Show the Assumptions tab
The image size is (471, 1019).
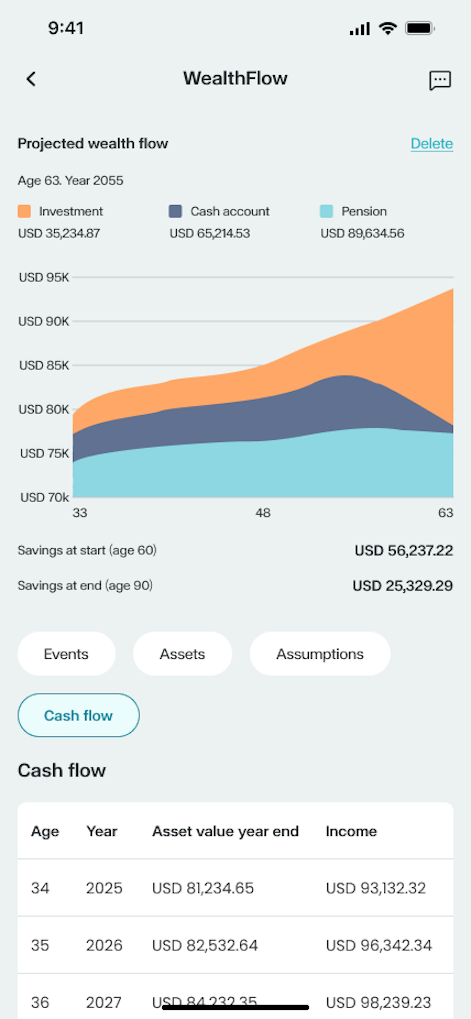coord(320,654)
